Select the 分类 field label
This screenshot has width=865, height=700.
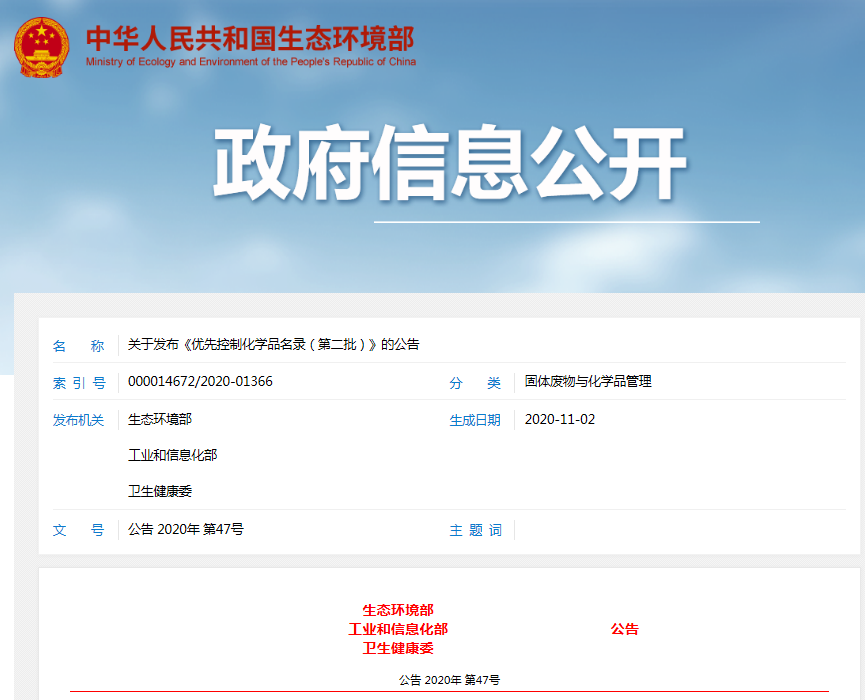click(x=475, y=383)
